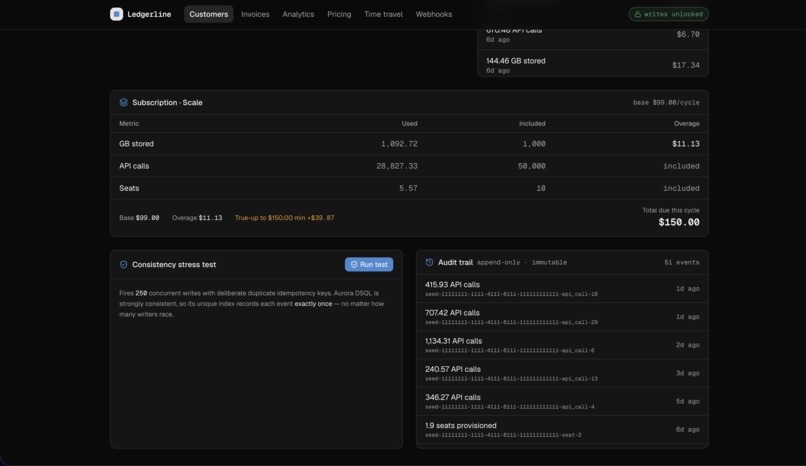Click the 50,000 included value
This screenshot has height=466, width=806.
(x=532, y=166)
